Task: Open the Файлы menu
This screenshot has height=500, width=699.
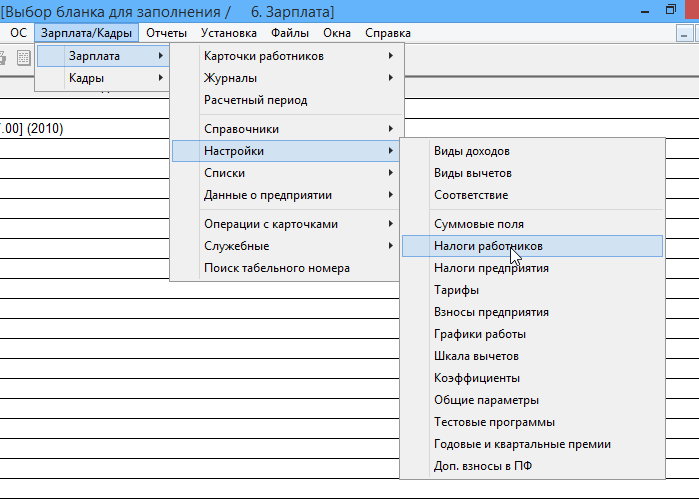Action: [x=290, y=33]
